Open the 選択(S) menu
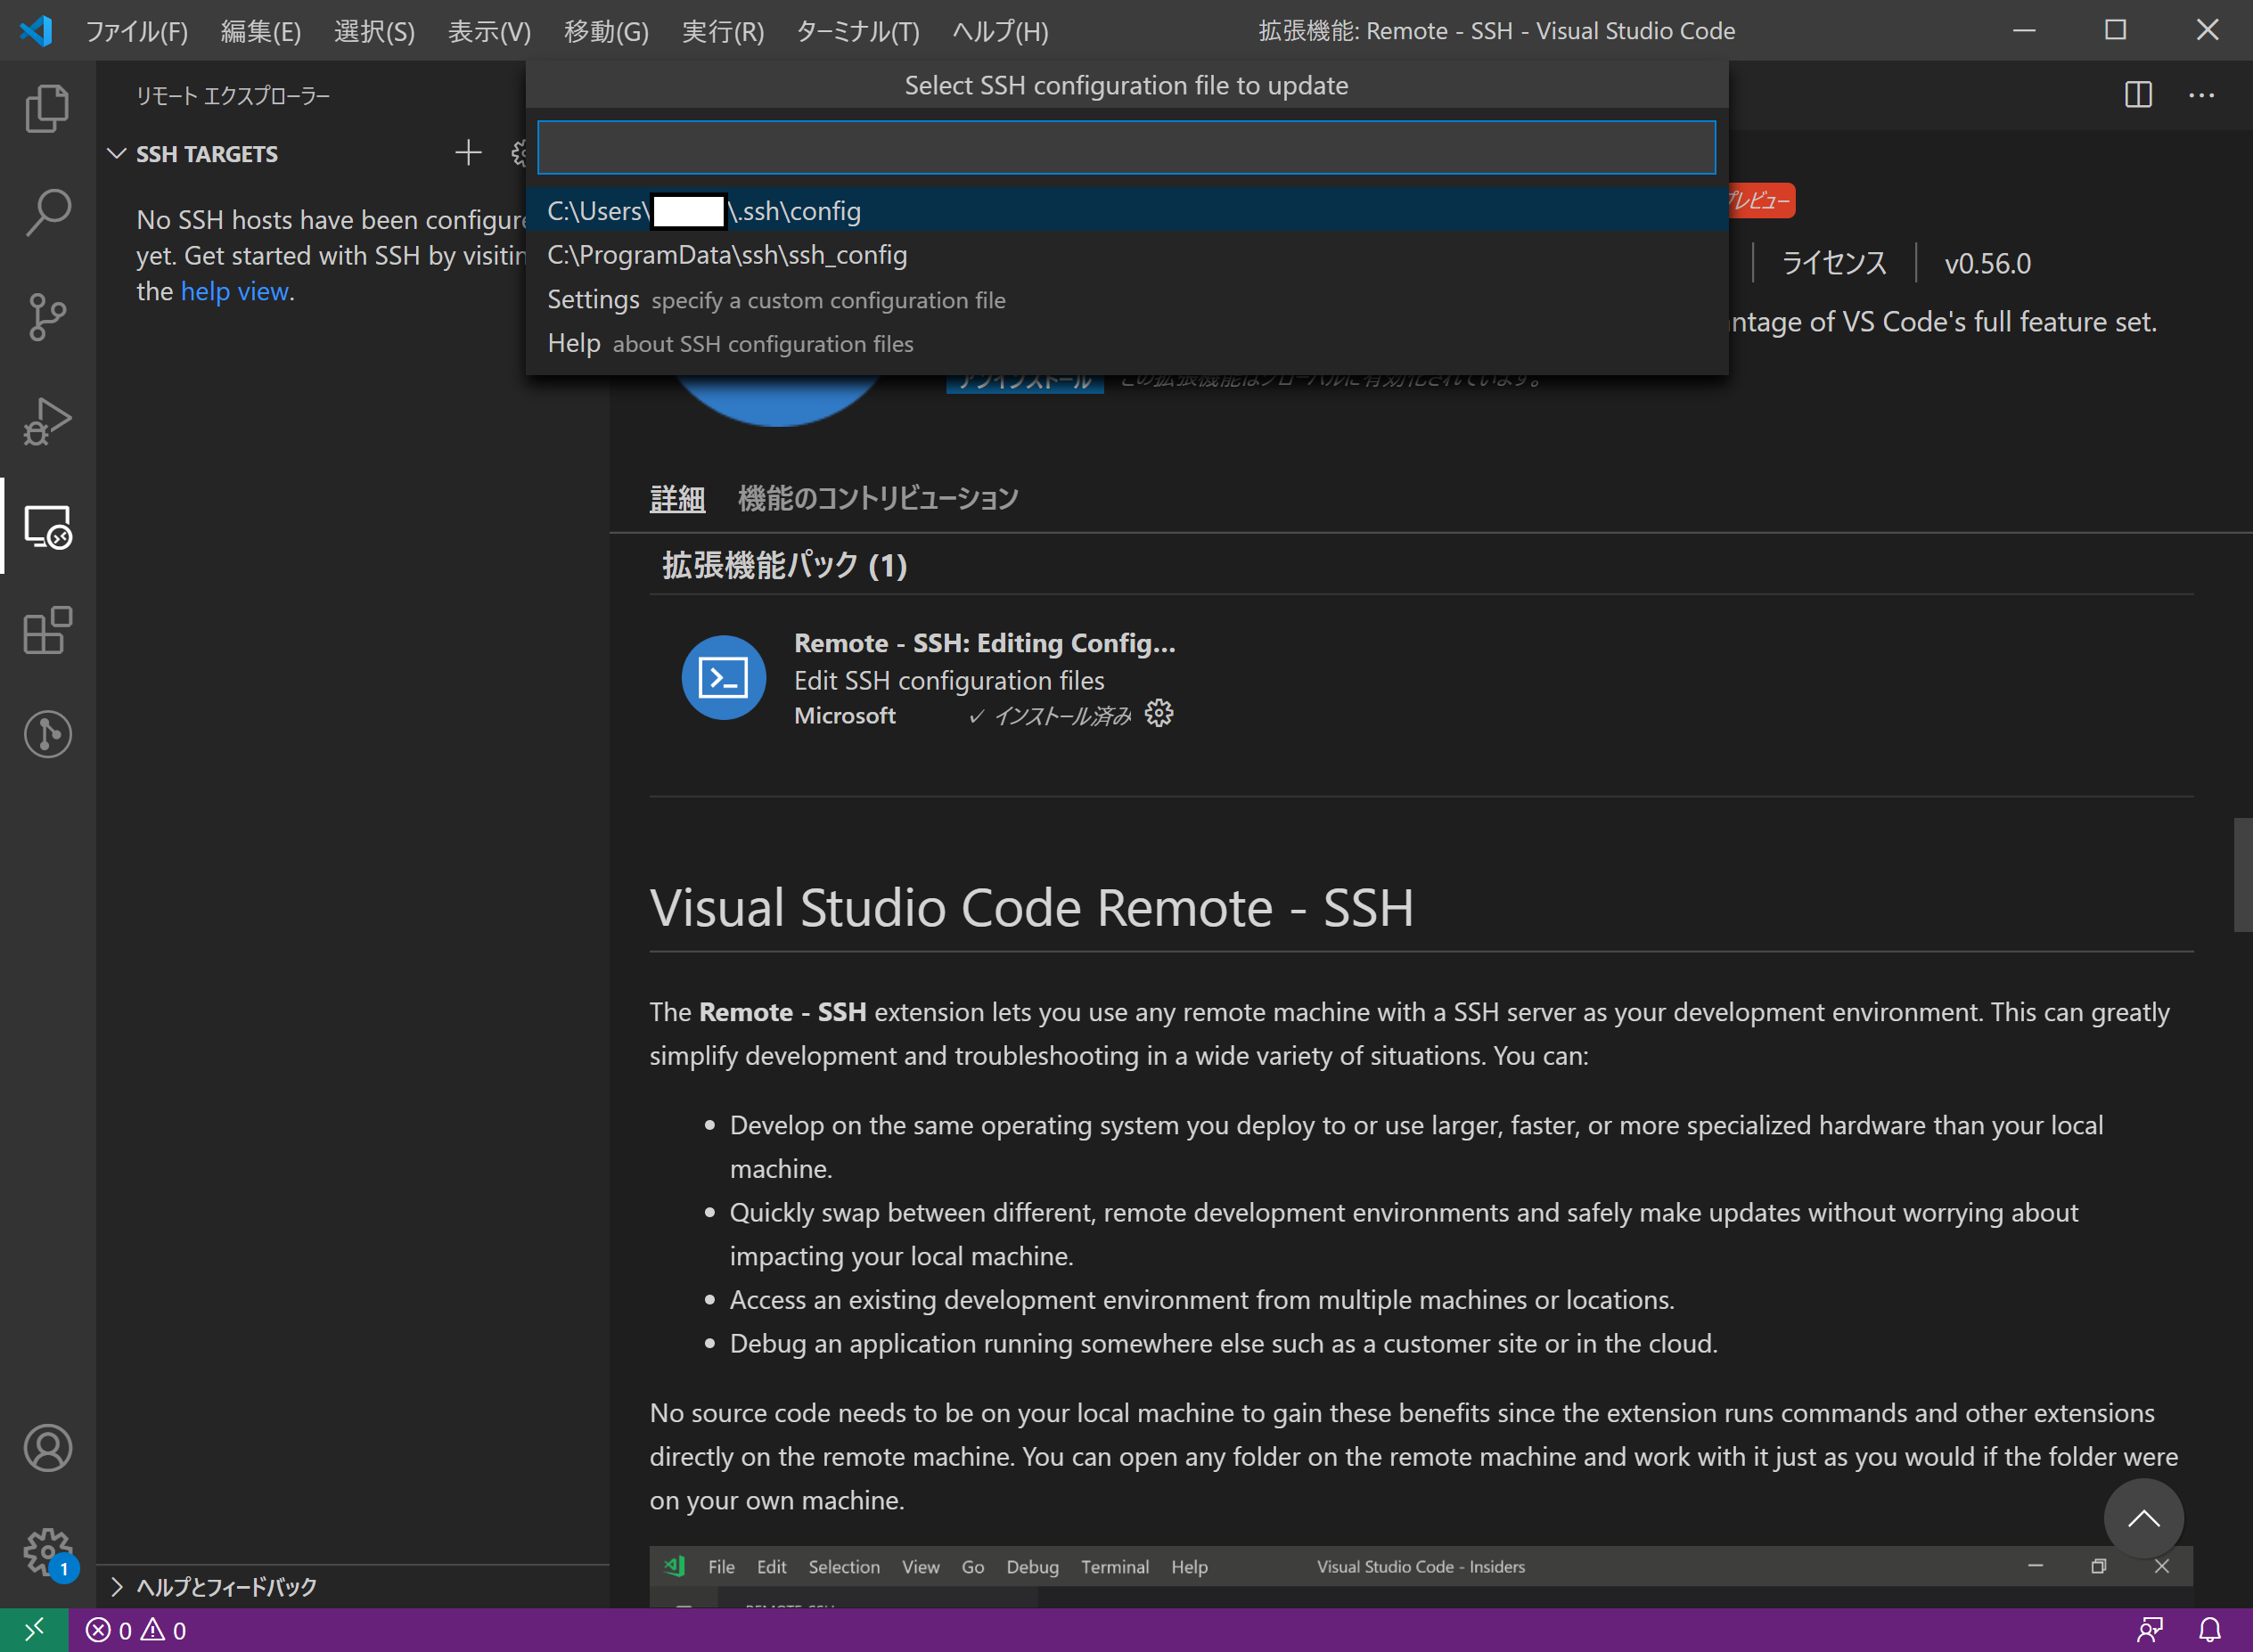2253x1652 pixels. 374,31
